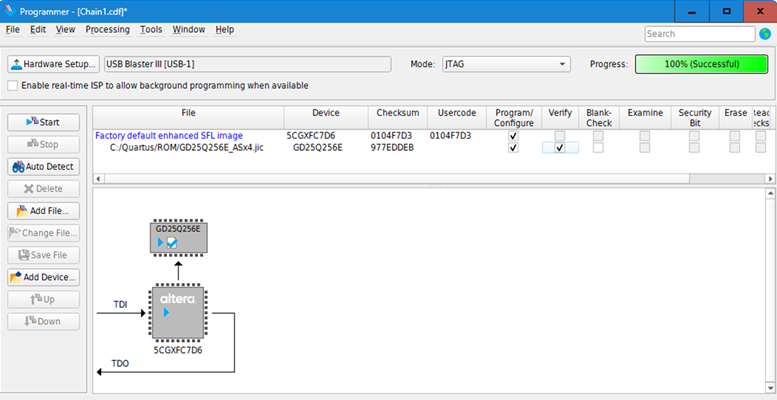
Task: Open the File menu
Action: point(12,30)
